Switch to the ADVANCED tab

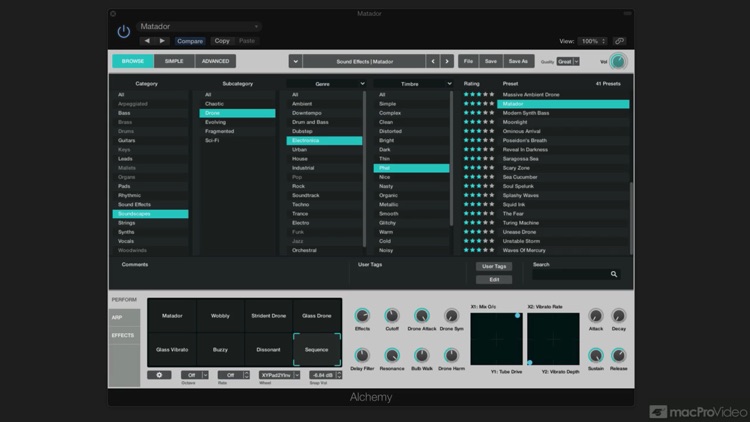[x=215, y=61]
